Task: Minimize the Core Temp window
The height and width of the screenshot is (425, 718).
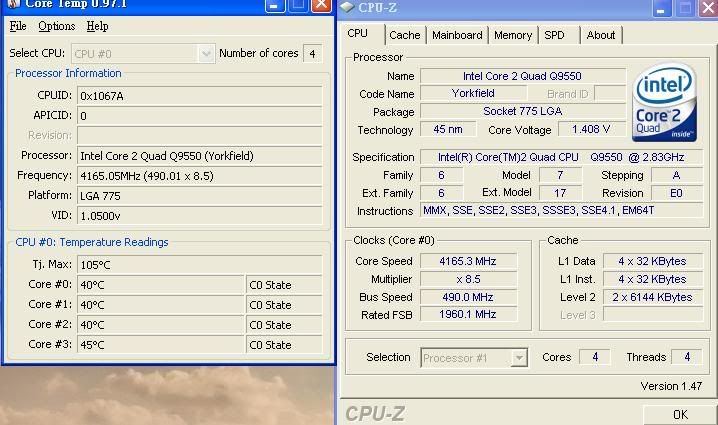Action: pos(276,5)
